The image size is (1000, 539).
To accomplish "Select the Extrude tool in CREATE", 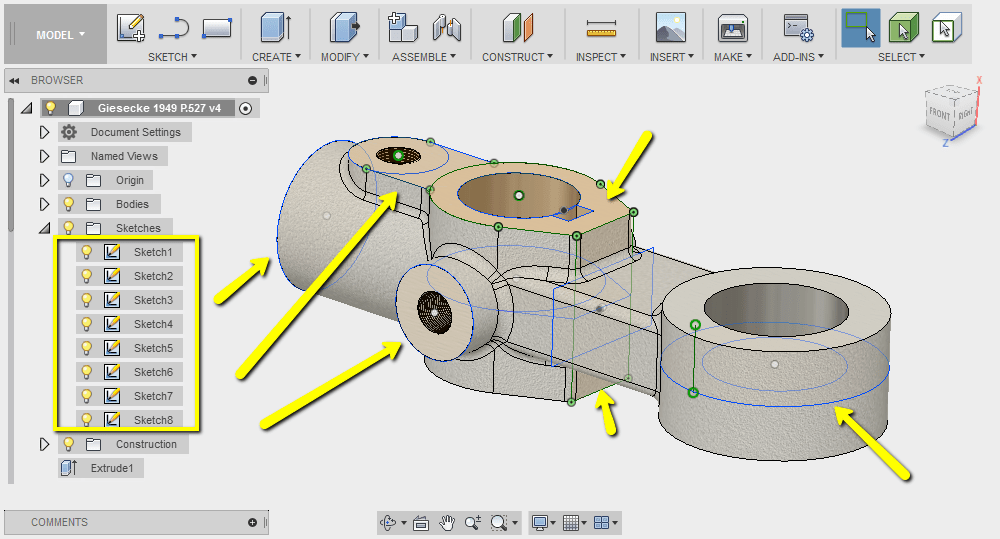I will 277,28.
